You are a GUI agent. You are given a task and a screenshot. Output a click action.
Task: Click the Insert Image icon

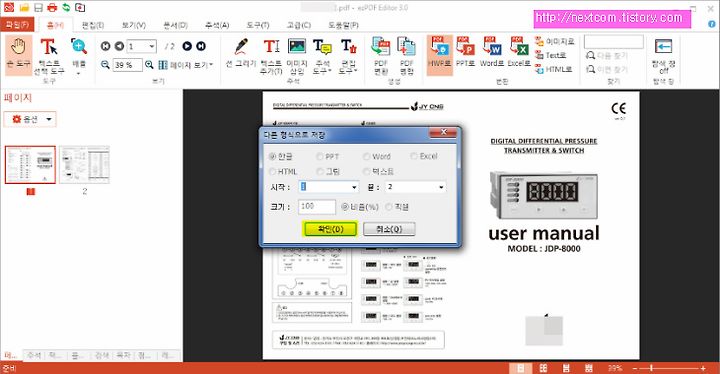[x=297, y=47]
